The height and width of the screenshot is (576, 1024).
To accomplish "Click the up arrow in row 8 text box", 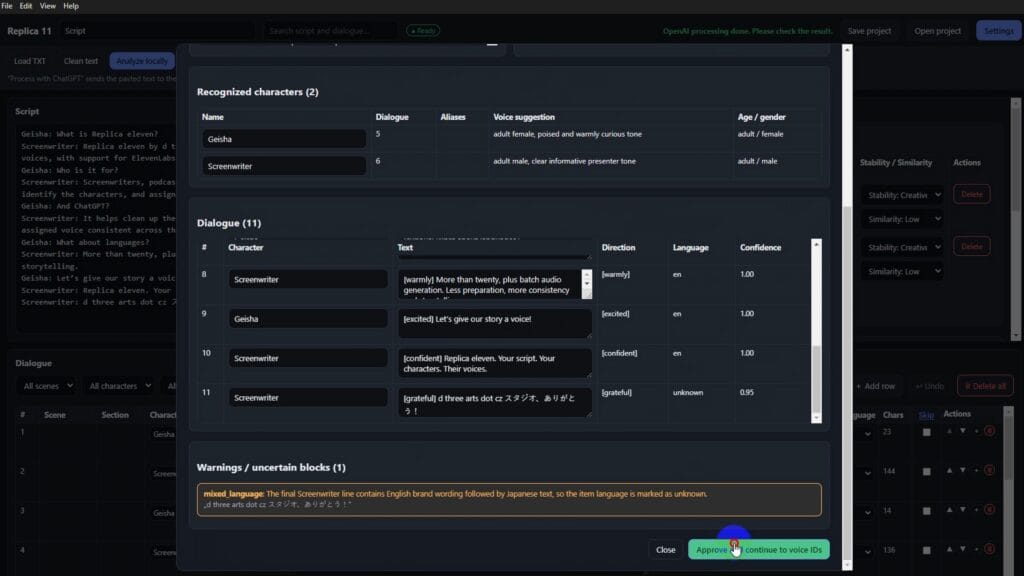I will [586, 274].
